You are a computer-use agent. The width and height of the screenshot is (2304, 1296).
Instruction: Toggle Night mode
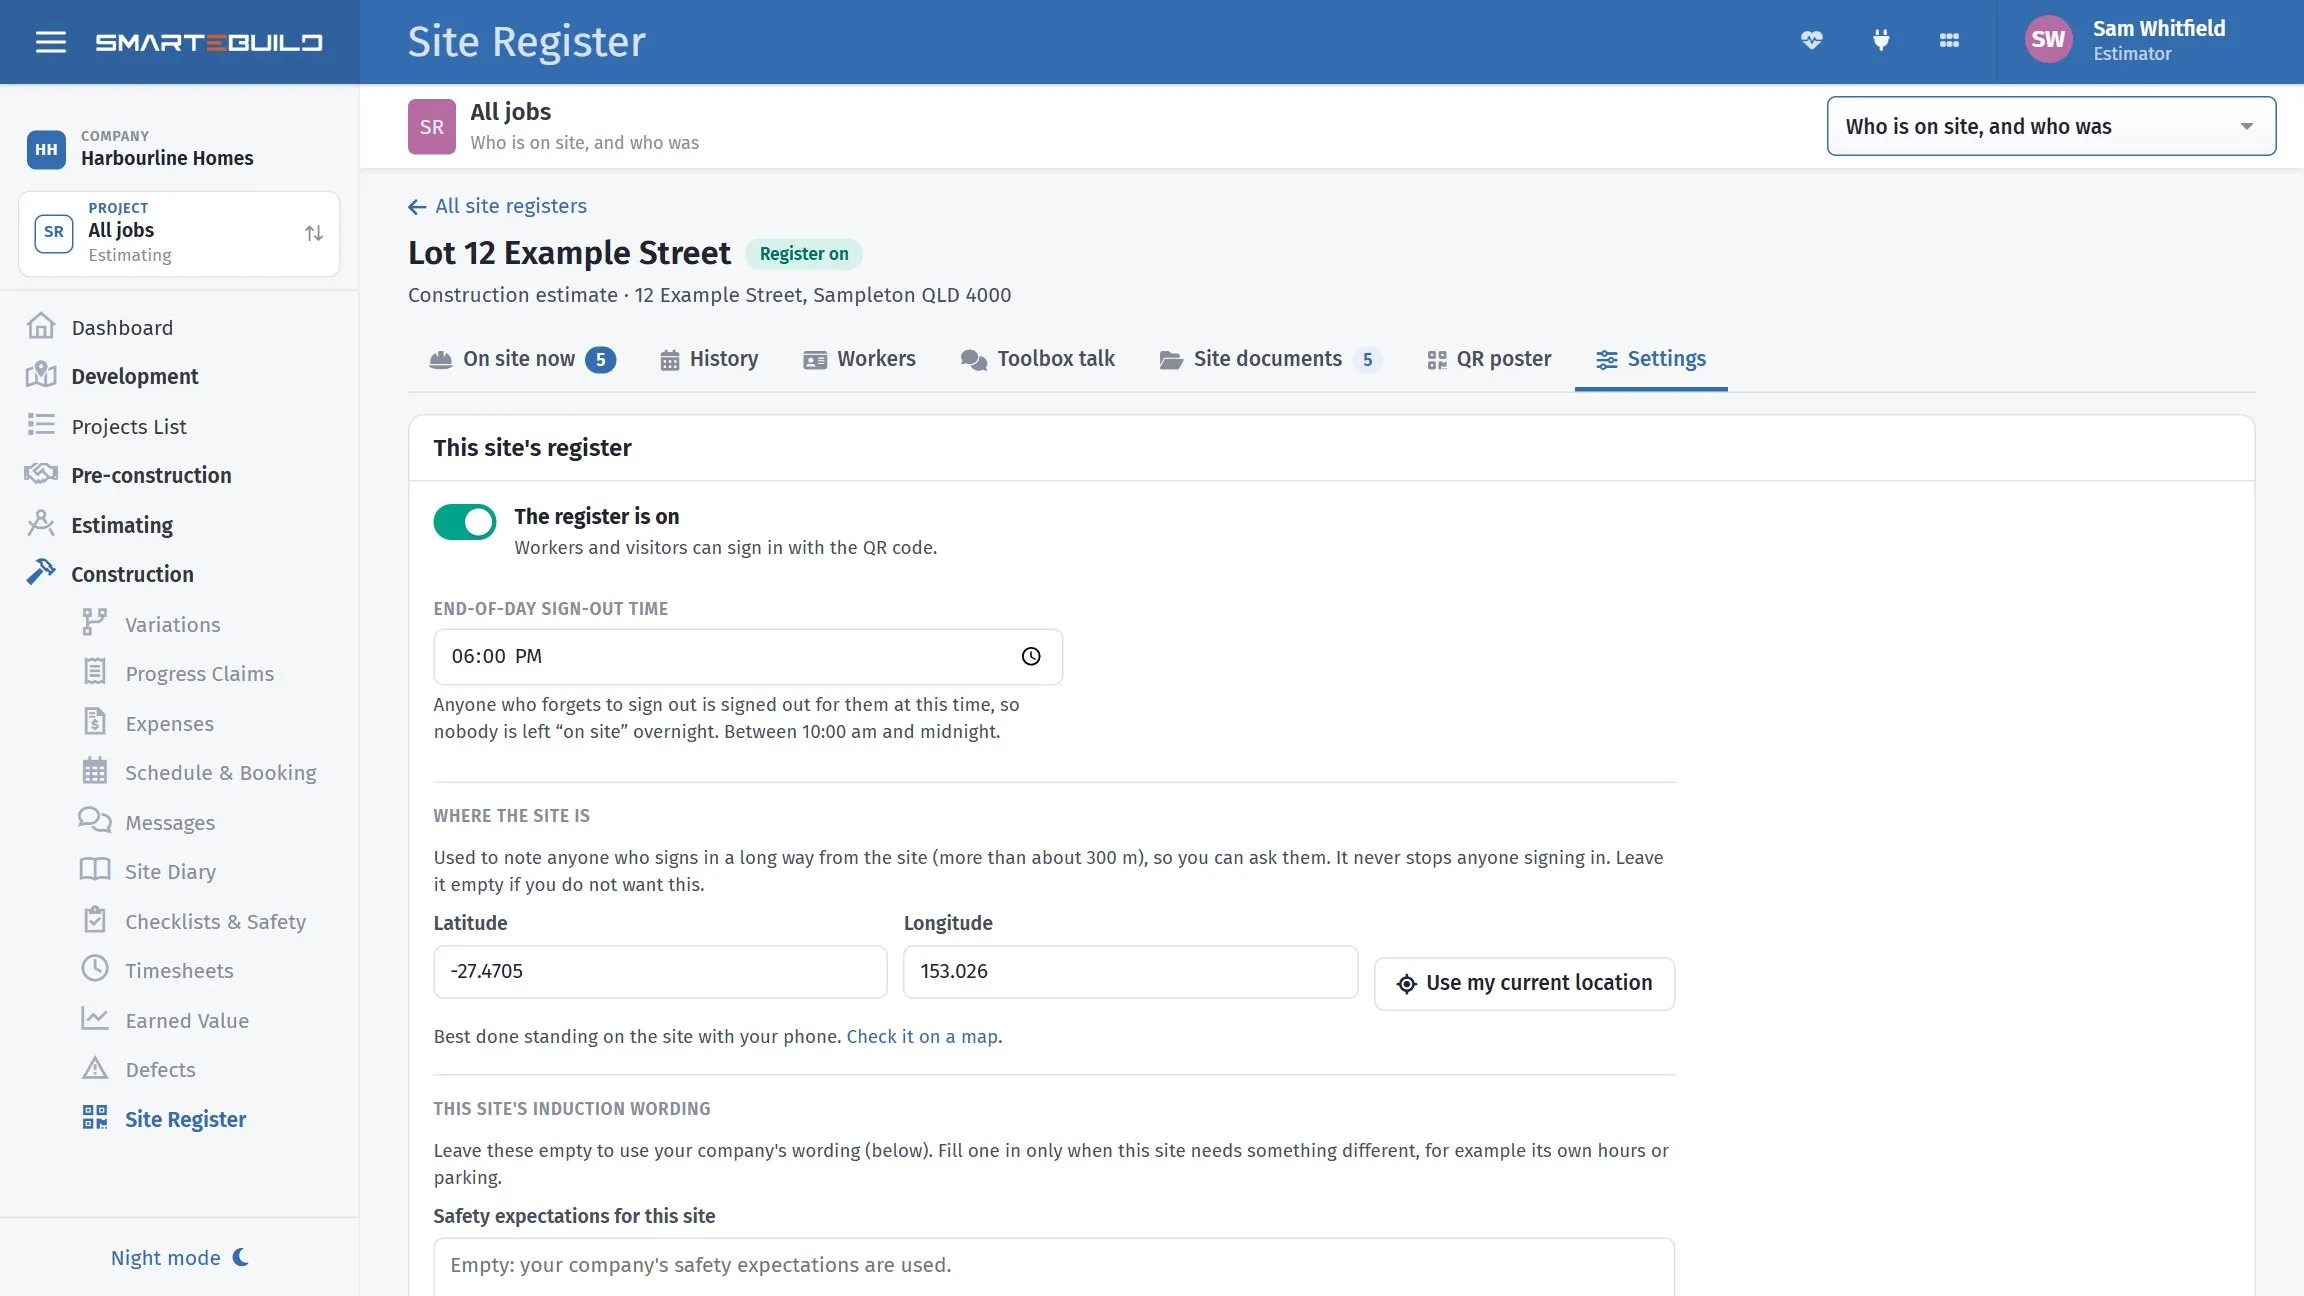coord(180,1257)
